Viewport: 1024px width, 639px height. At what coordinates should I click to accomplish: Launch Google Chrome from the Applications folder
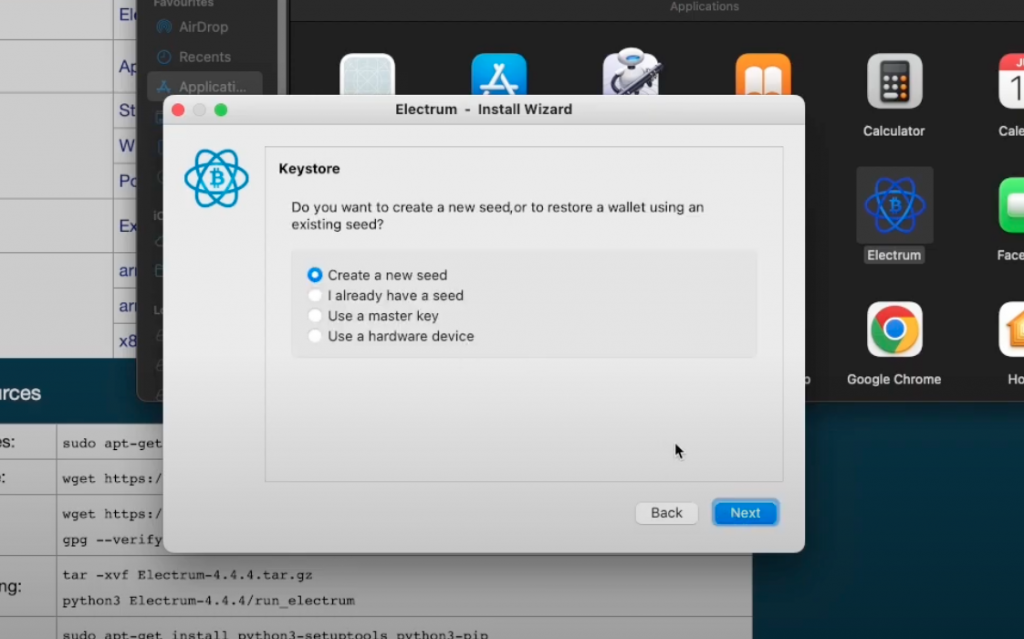894,329
